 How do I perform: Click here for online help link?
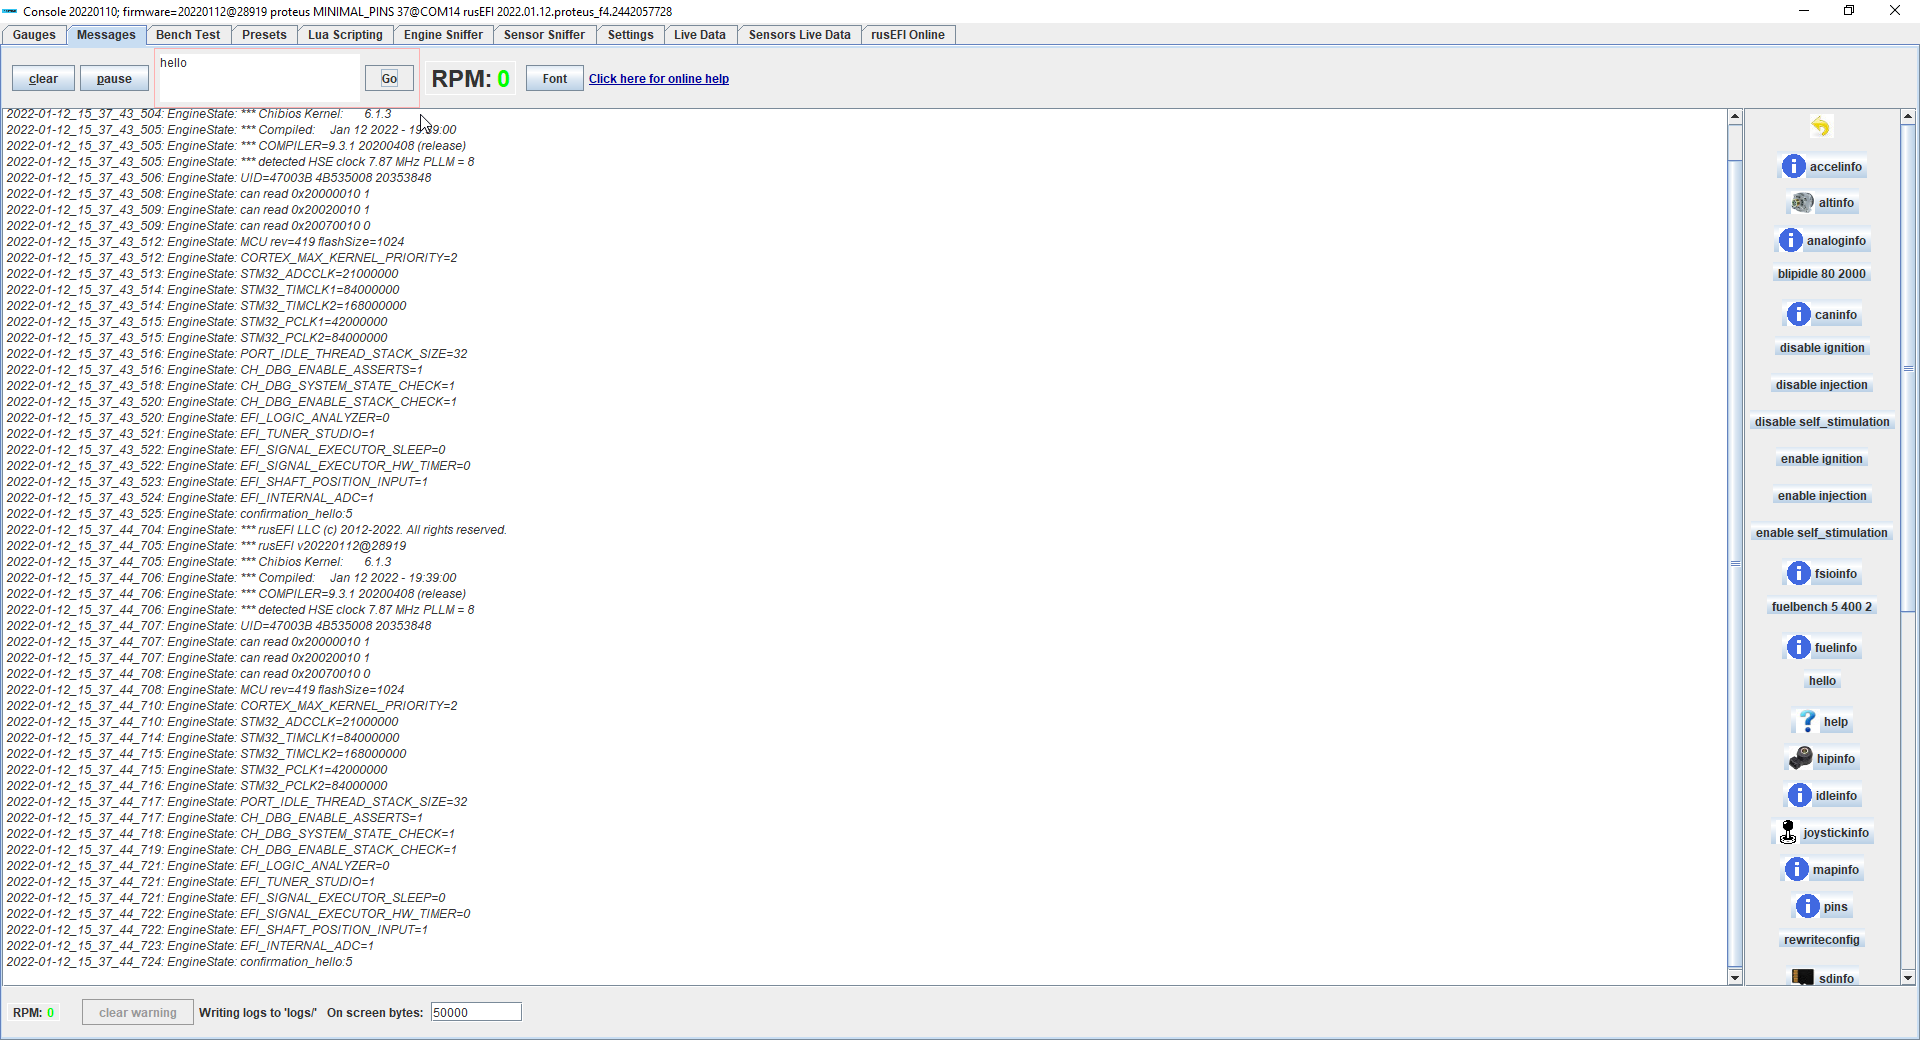(x=659, y=78)
